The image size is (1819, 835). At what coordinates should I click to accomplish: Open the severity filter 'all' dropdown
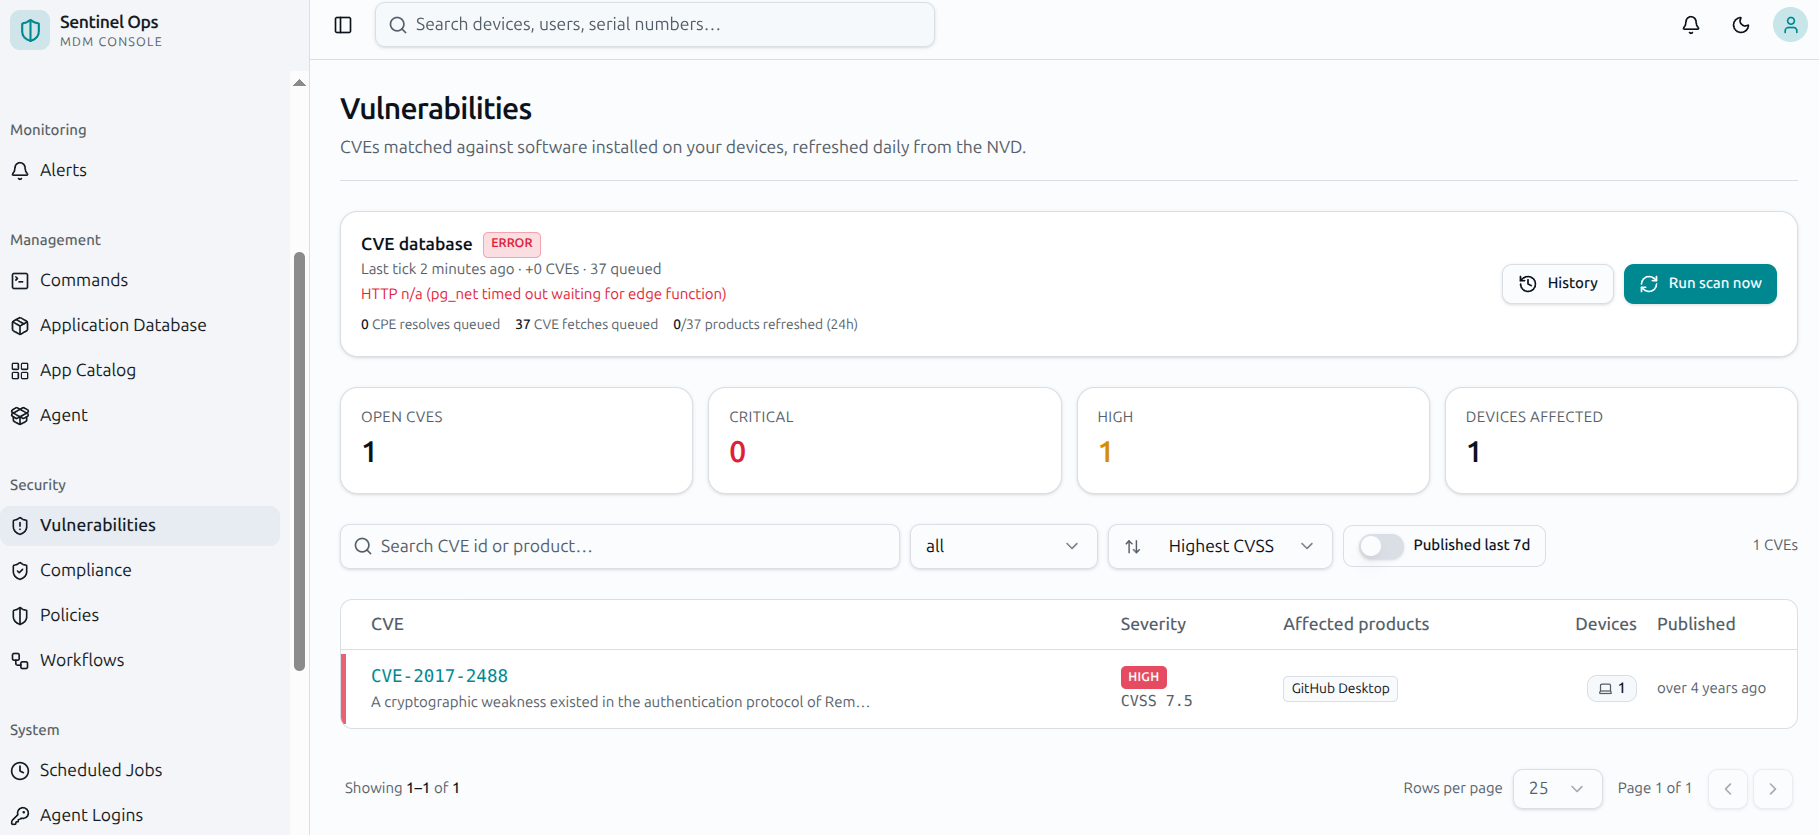pos(1003,546)
